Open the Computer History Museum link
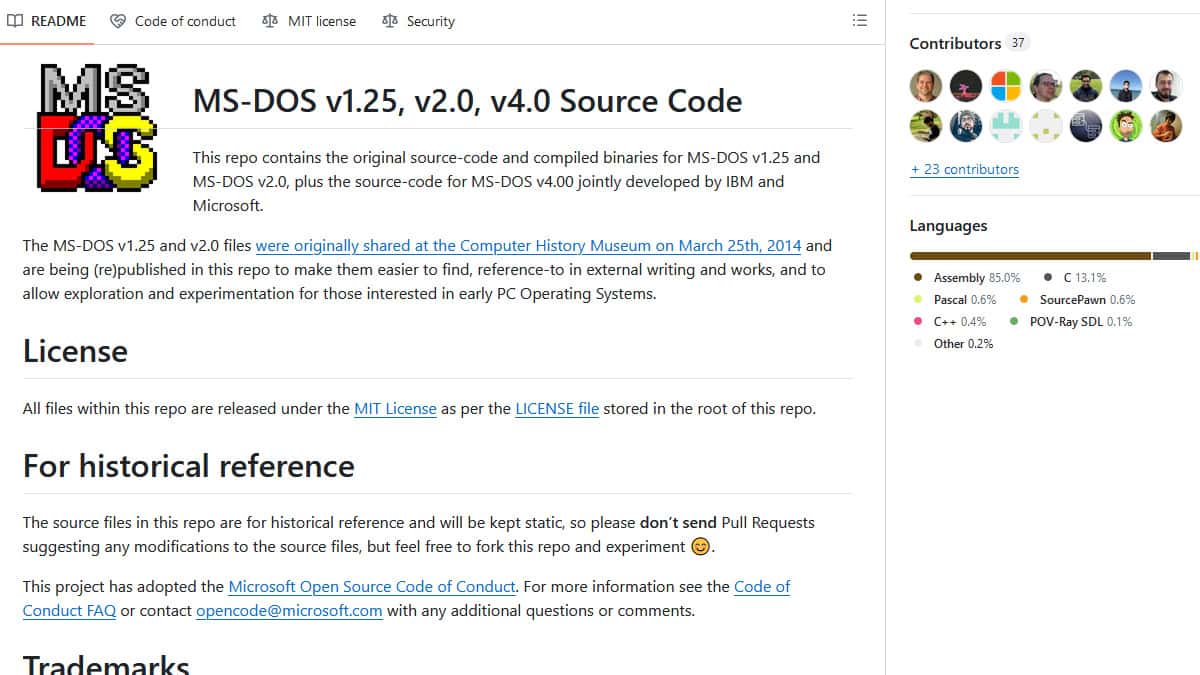Viewport: 1200px width, 675px height. point(529,245)
